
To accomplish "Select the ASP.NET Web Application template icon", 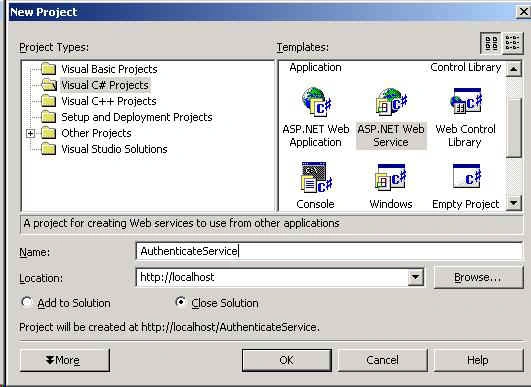I will click(x=316, y=102).
